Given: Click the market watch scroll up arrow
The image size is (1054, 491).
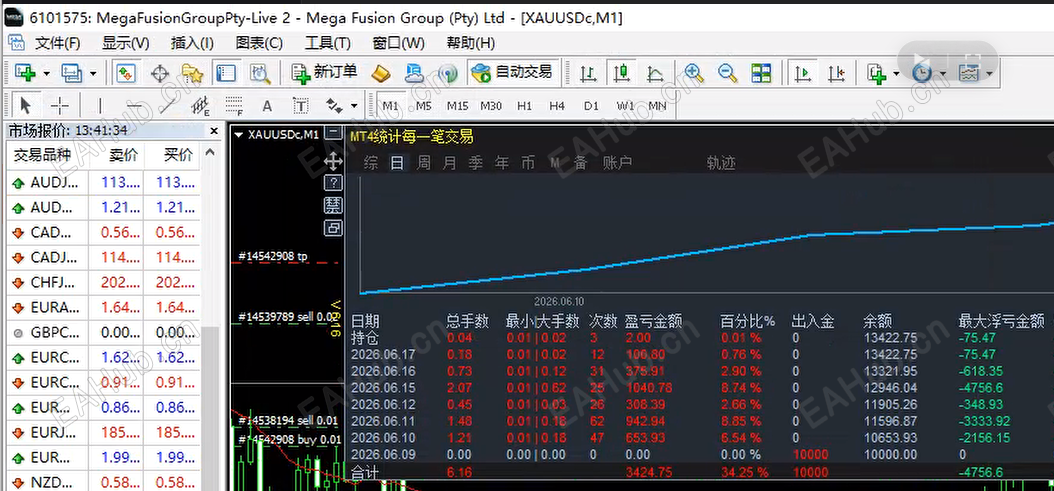Looking at the screenshot, I should pyautogui.click(x=210, y=153).
